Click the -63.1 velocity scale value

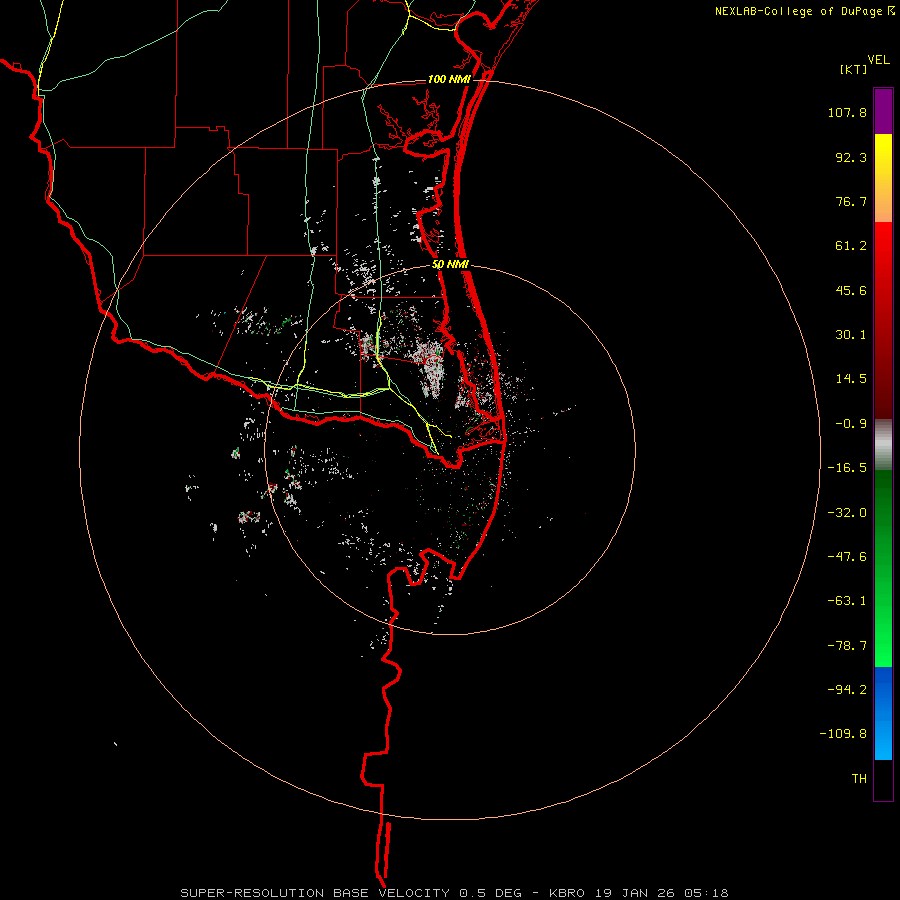pos(847,601)
